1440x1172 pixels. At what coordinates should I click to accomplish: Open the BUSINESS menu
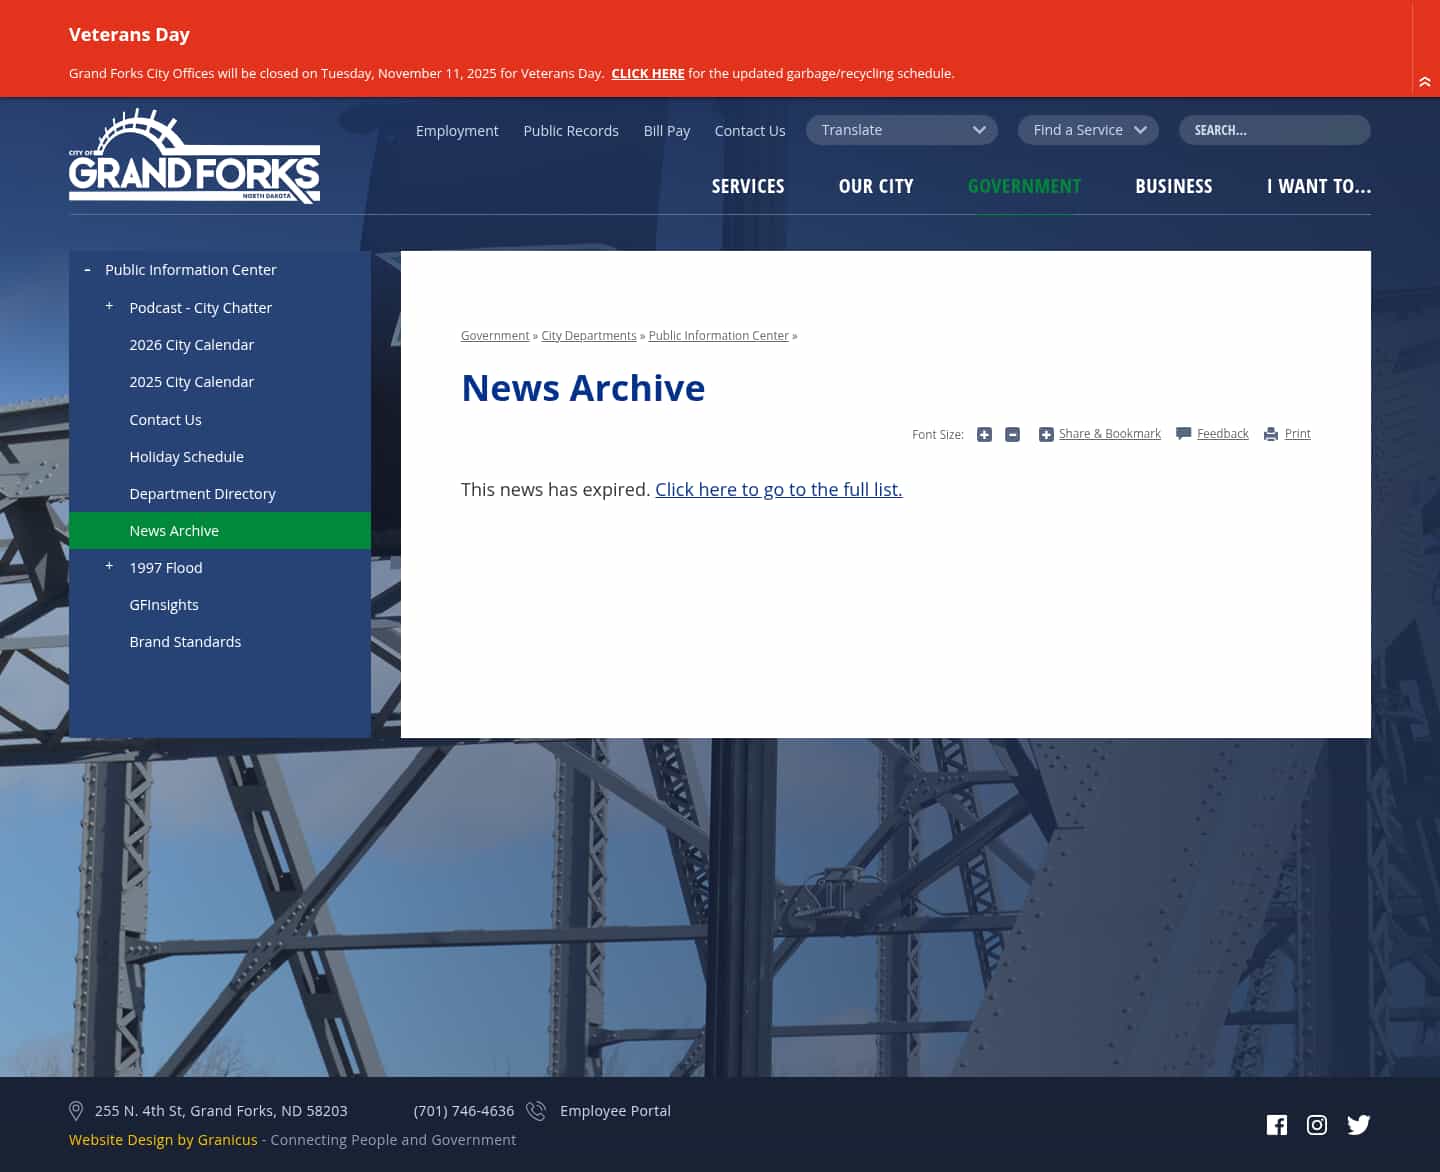(1174, 186)
